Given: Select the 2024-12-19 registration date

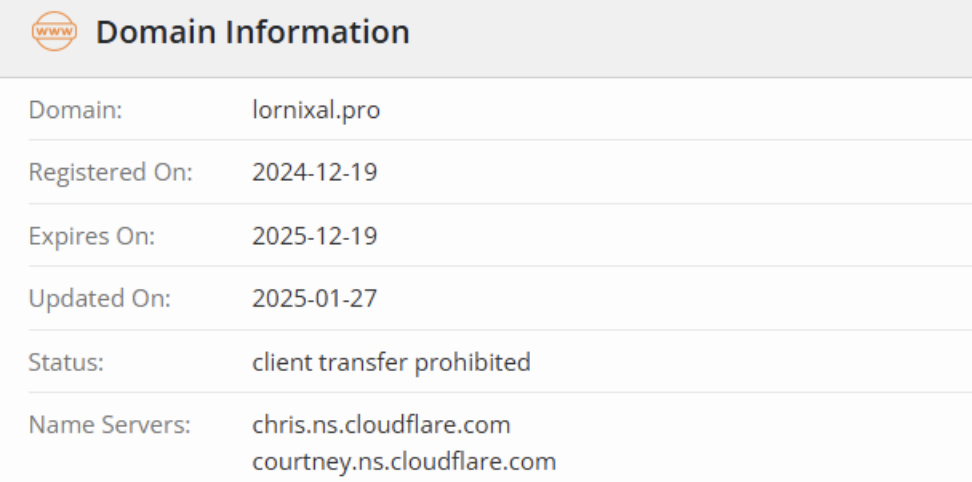Looking at the screenshot, I should coord(315,172).
